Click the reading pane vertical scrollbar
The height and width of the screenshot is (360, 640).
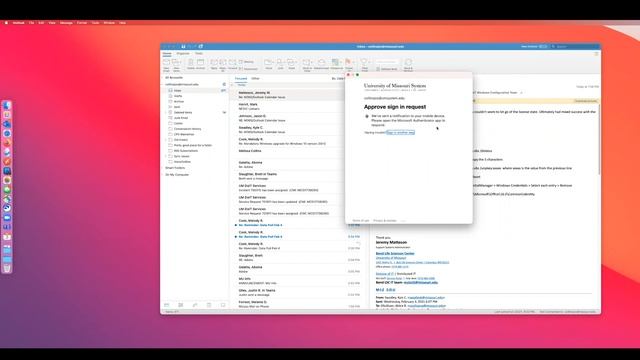click(599, 139)
